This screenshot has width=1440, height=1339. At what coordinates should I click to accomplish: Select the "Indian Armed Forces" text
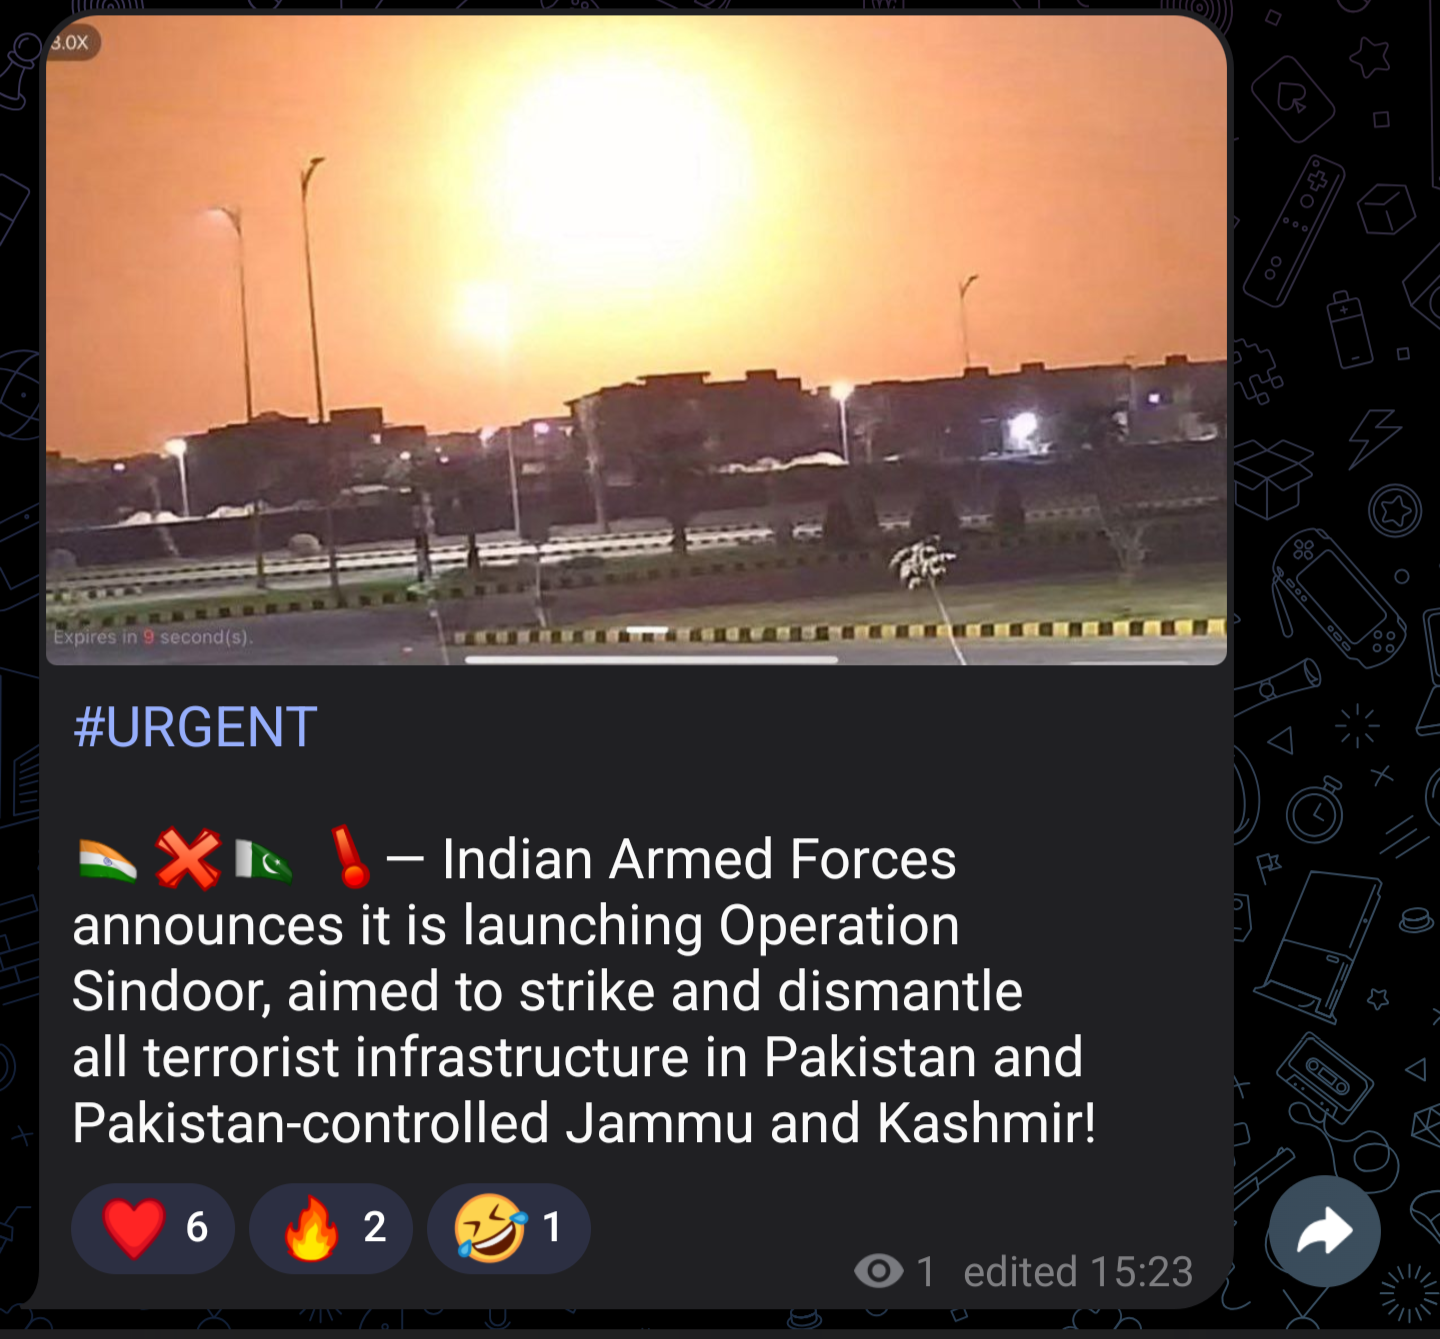coord(699,860)
